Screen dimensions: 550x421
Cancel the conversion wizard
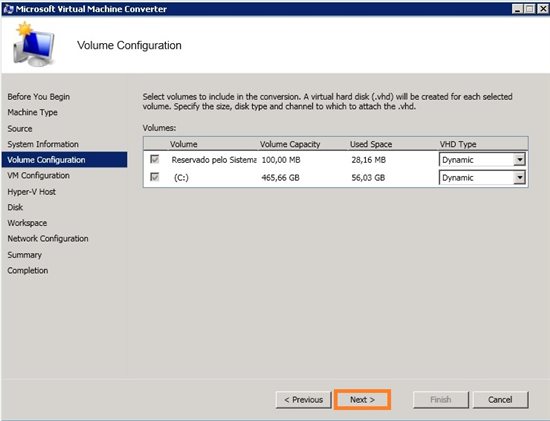500,400
